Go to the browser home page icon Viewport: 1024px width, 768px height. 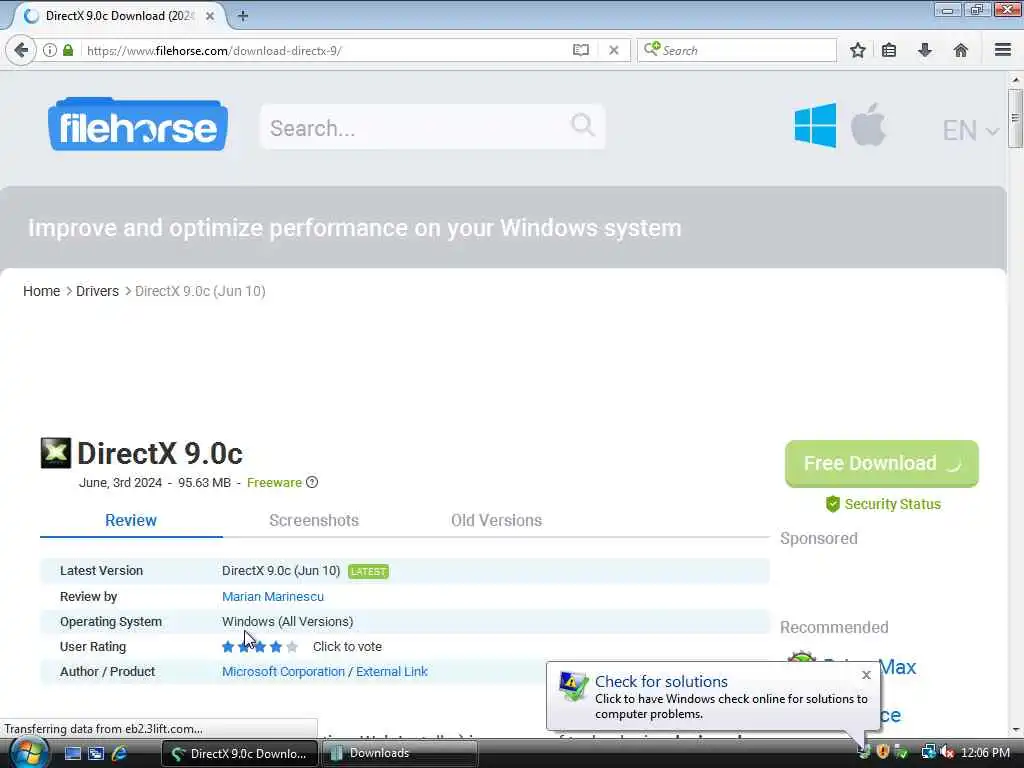pyautogui.click(x=960, y=50)
